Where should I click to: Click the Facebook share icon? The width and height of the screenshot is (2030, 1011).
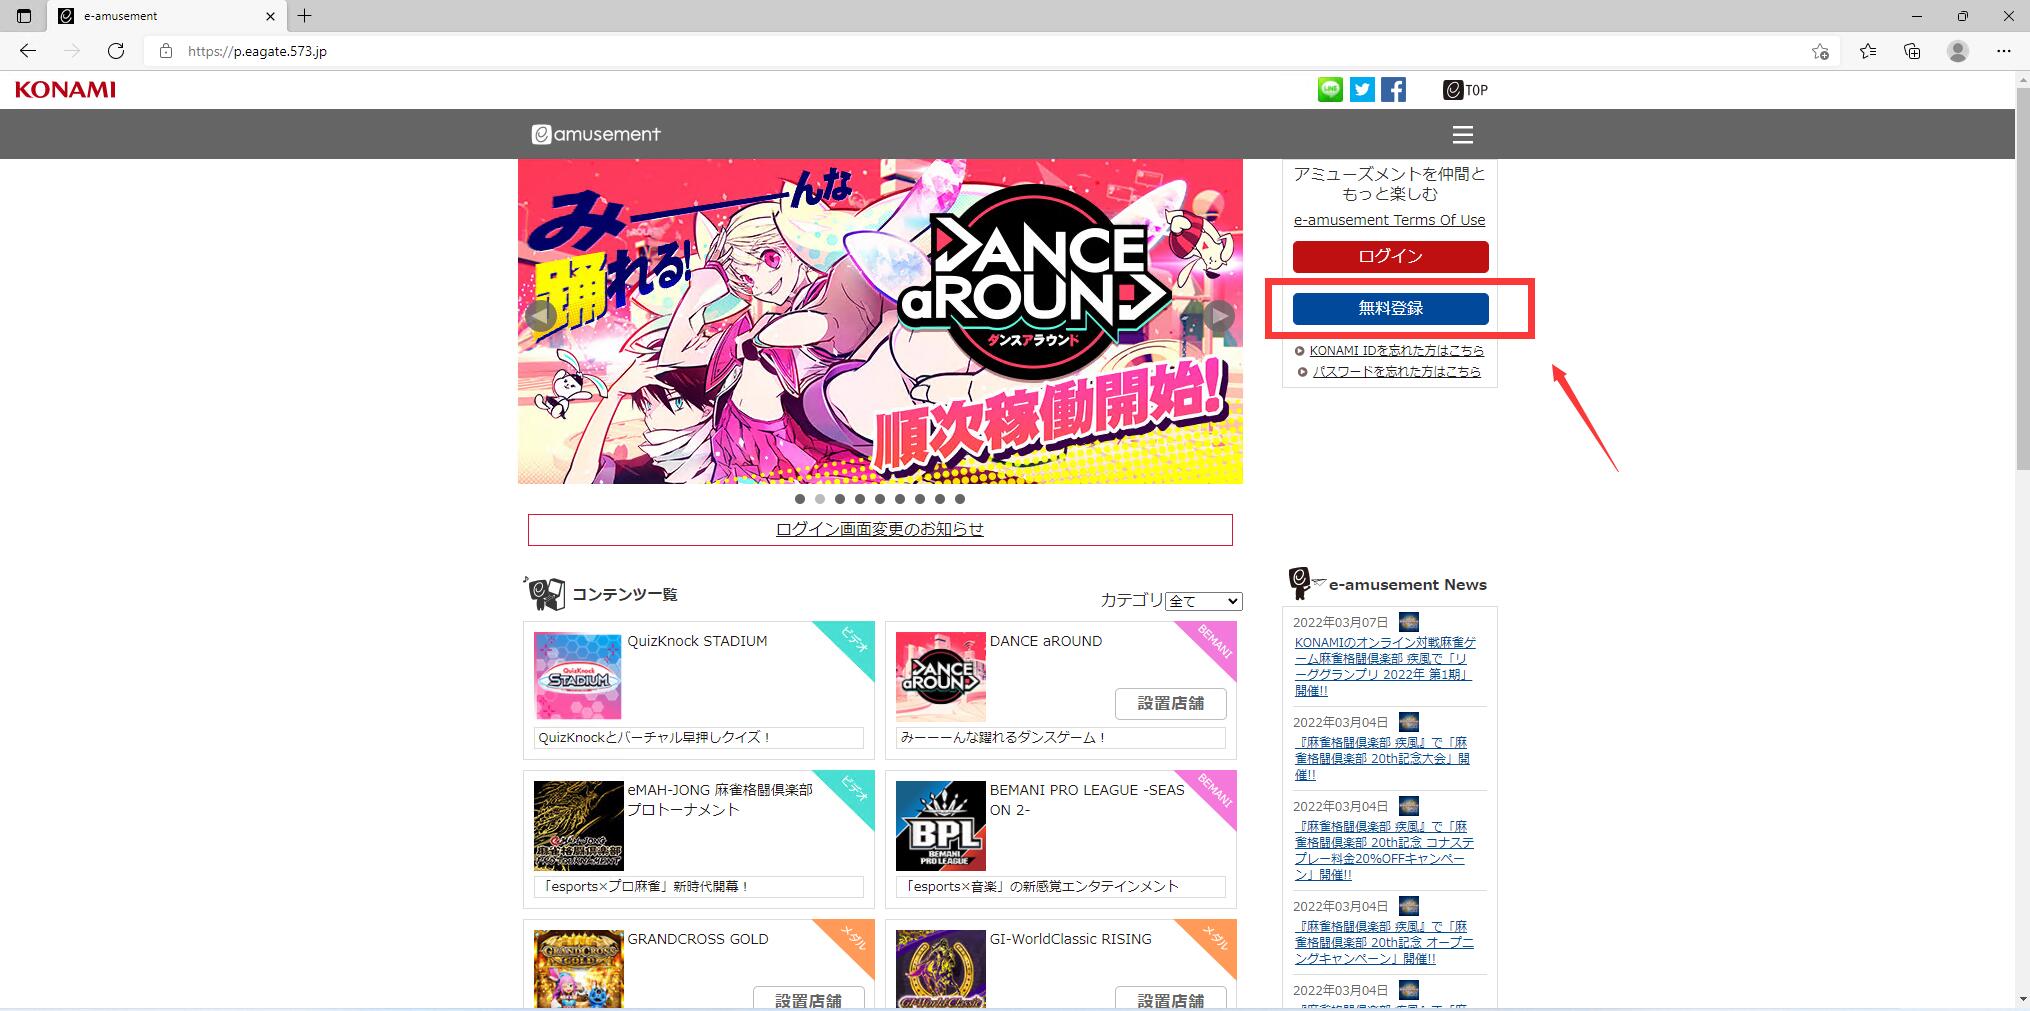click(x=1393, y=90)
